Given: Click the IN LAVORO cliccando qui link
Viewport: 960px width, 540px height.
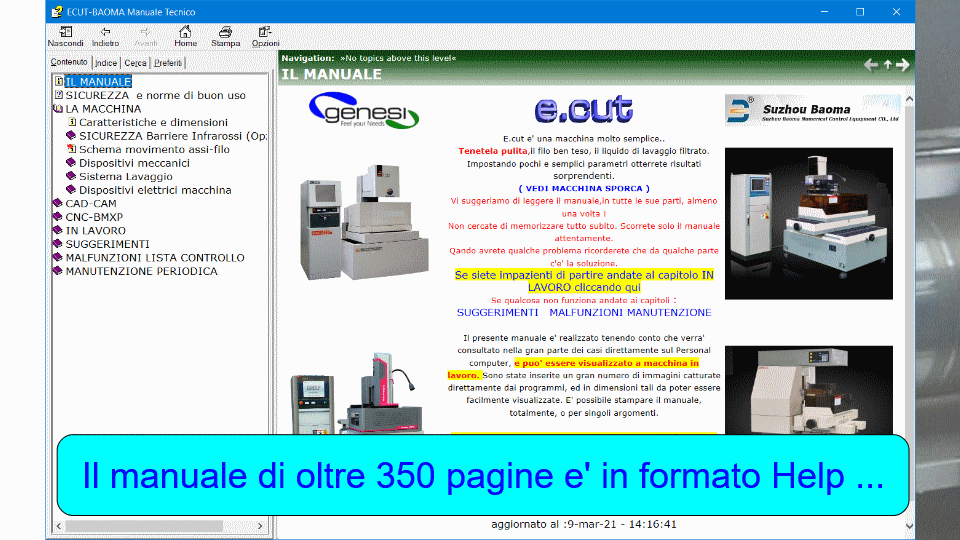Looking at the screenshot, I should pos(584,281).
